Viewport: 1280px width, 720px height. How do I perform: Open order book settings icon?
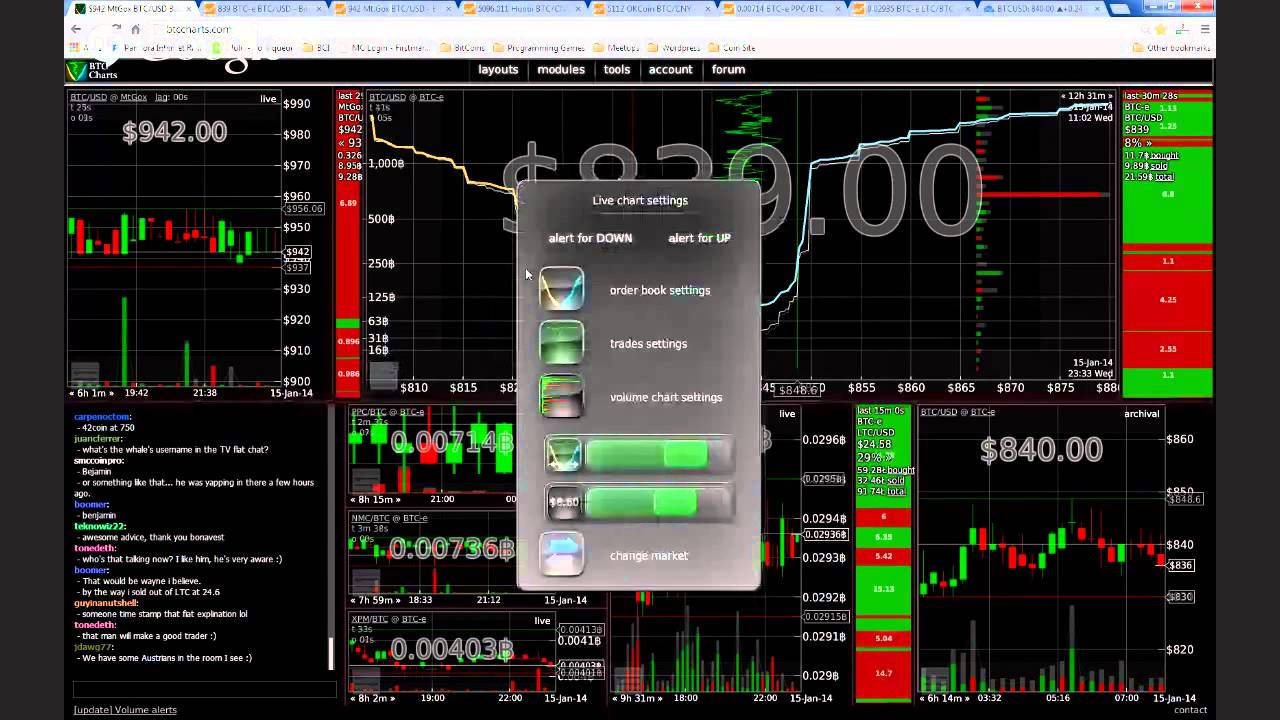click(x=561, y=289)
